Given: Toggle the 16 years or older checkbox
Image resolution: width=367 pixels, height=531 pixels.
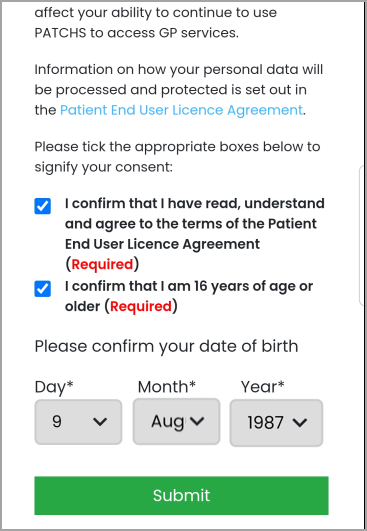Looking at the screenshot, I should click(43, 289).
